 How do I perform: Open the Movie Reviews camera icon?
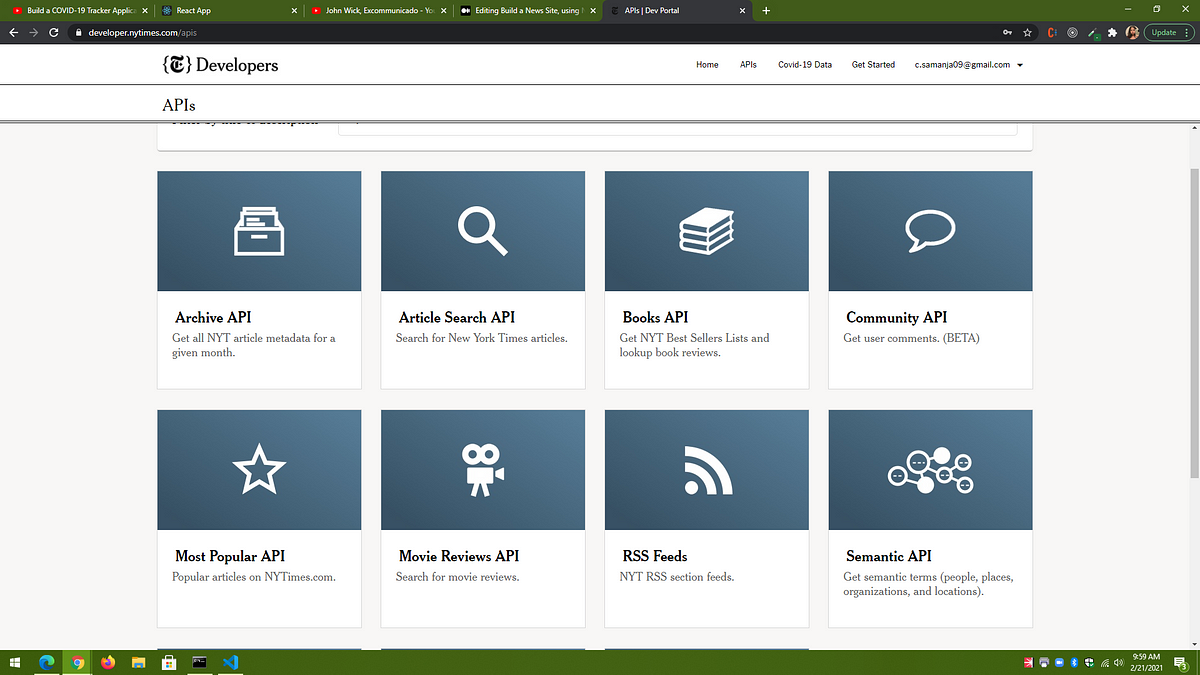(483, 470)
